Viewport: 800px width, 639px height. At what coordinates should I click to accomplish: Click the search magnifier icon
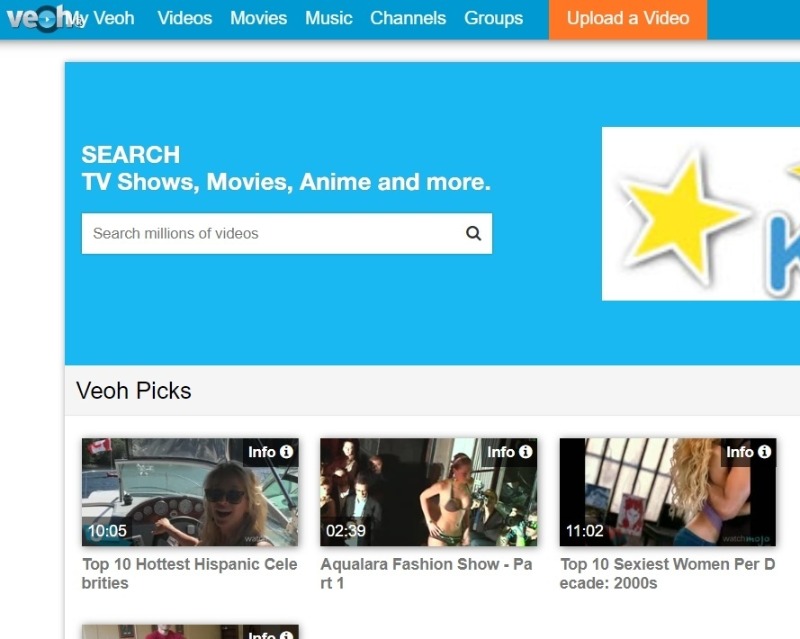click(473, 233)
